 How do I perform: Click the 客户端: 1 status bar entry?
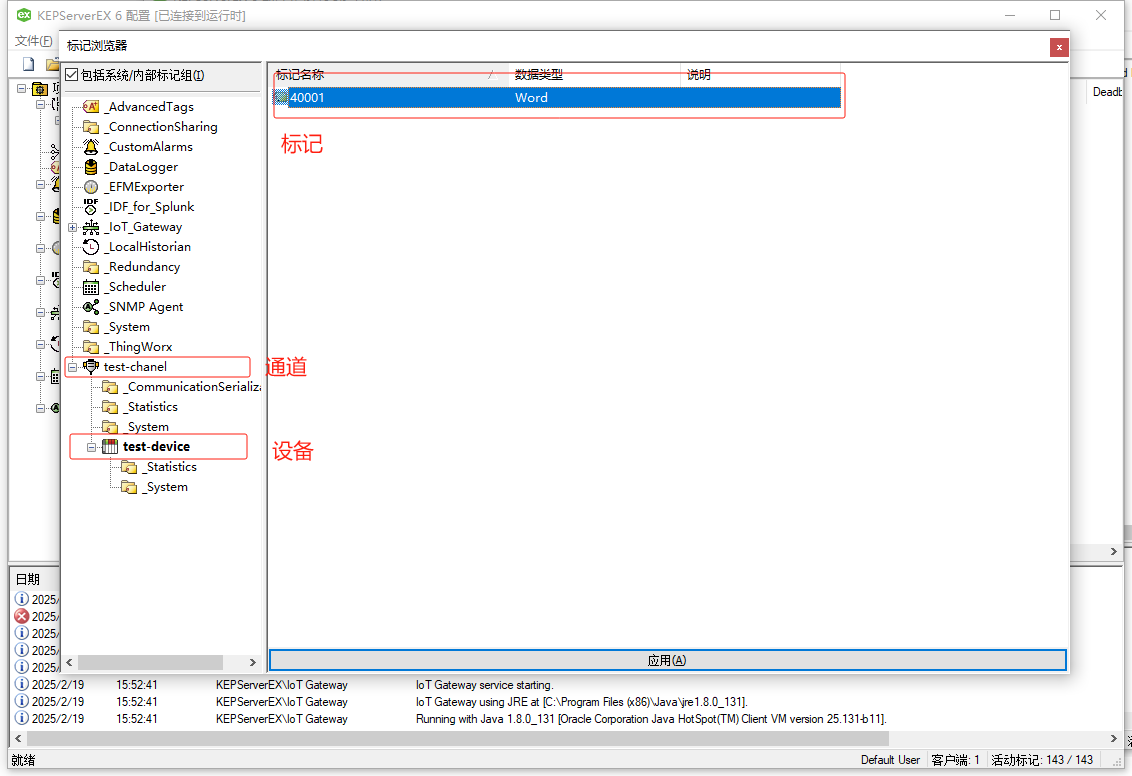[x=955, y=760]
